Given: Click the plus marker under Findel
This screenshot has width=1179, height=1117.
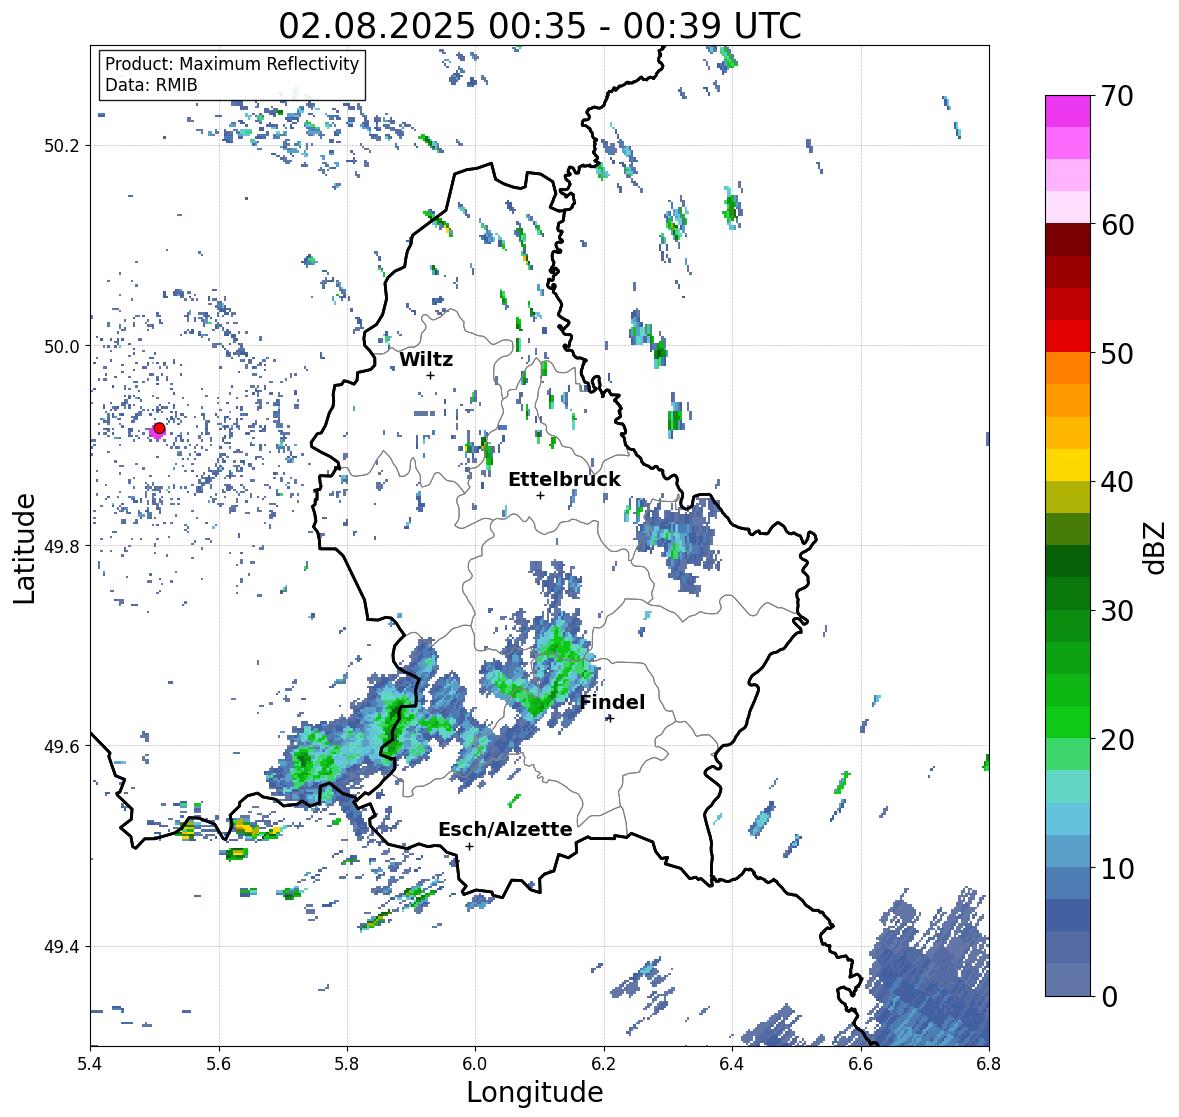Looking at the screenshot, I should [x=611, y=719].
